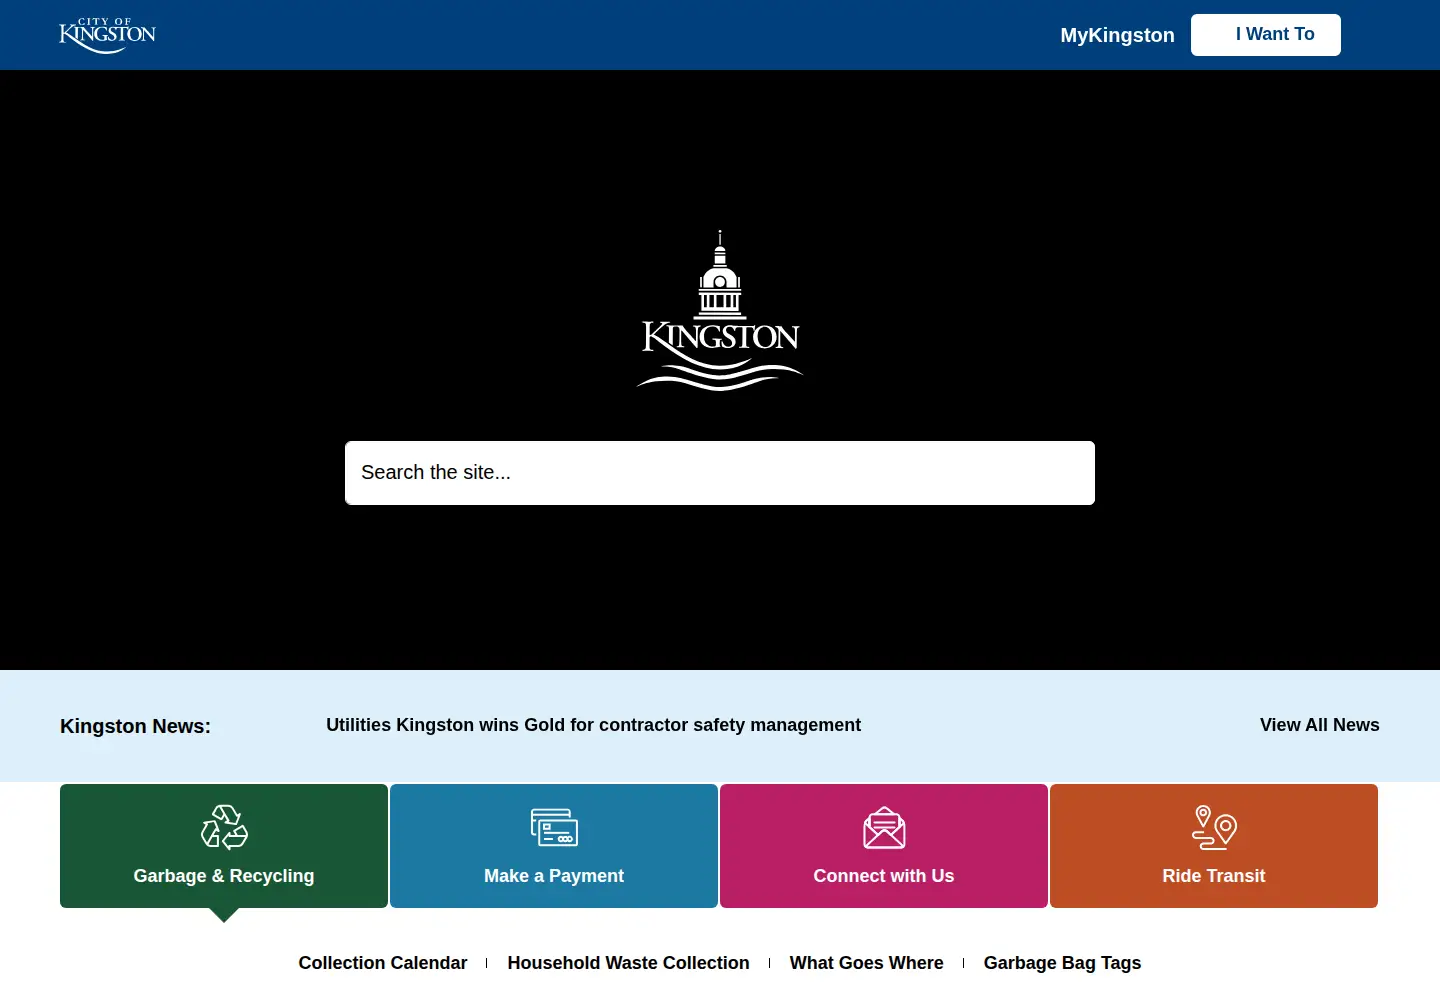The width and height of the screenshot is (1440, 1000).
Task: Select the Ride Transit tab label
Action: [x=1214, y=876]
